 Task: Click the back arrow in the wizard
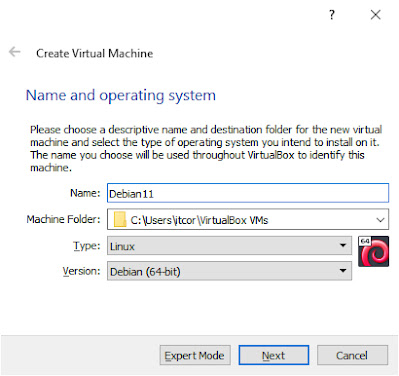pos(15,52)
